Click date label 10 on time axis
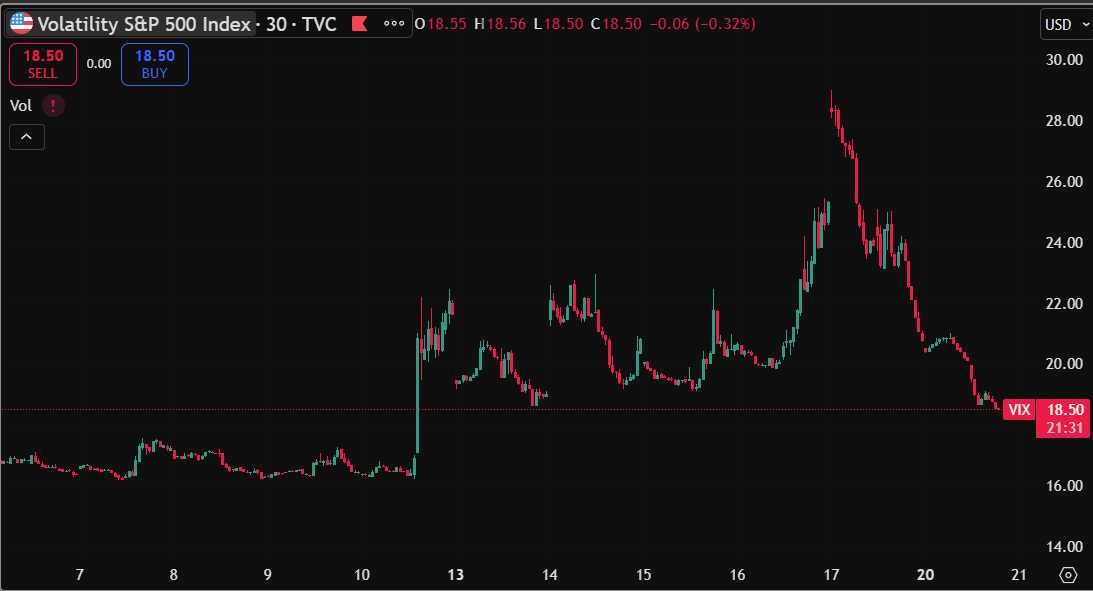Image resolution: width=1093 pixels, height=591 pixels. point(362,575)
